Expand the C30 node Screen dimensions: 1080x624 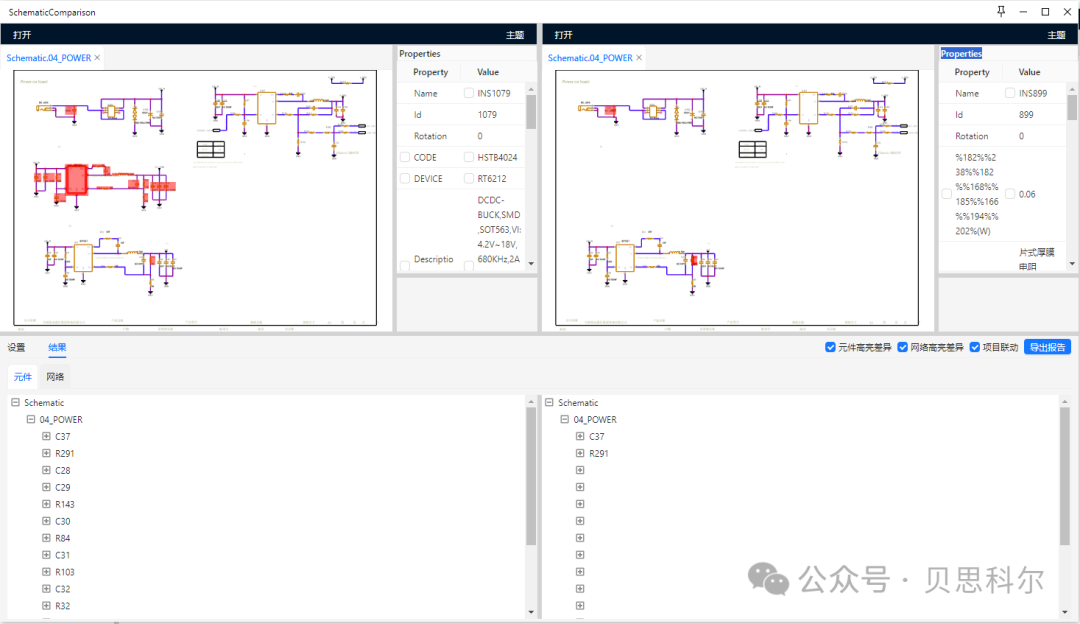[x=46, y=521]
